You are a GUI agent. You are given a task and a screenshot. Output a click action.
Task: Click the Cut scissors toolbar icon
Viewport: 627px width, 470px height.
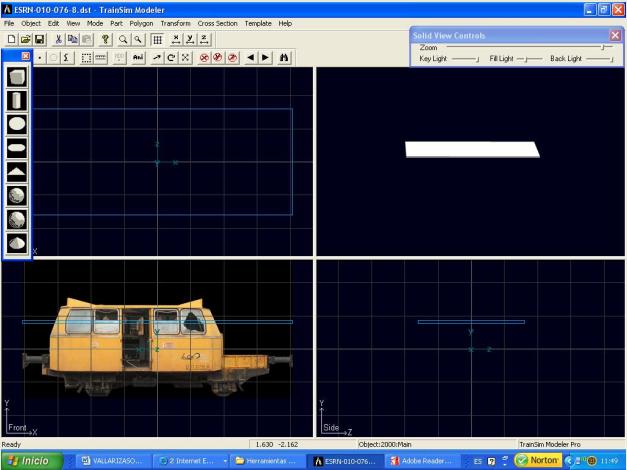[60, 38]
